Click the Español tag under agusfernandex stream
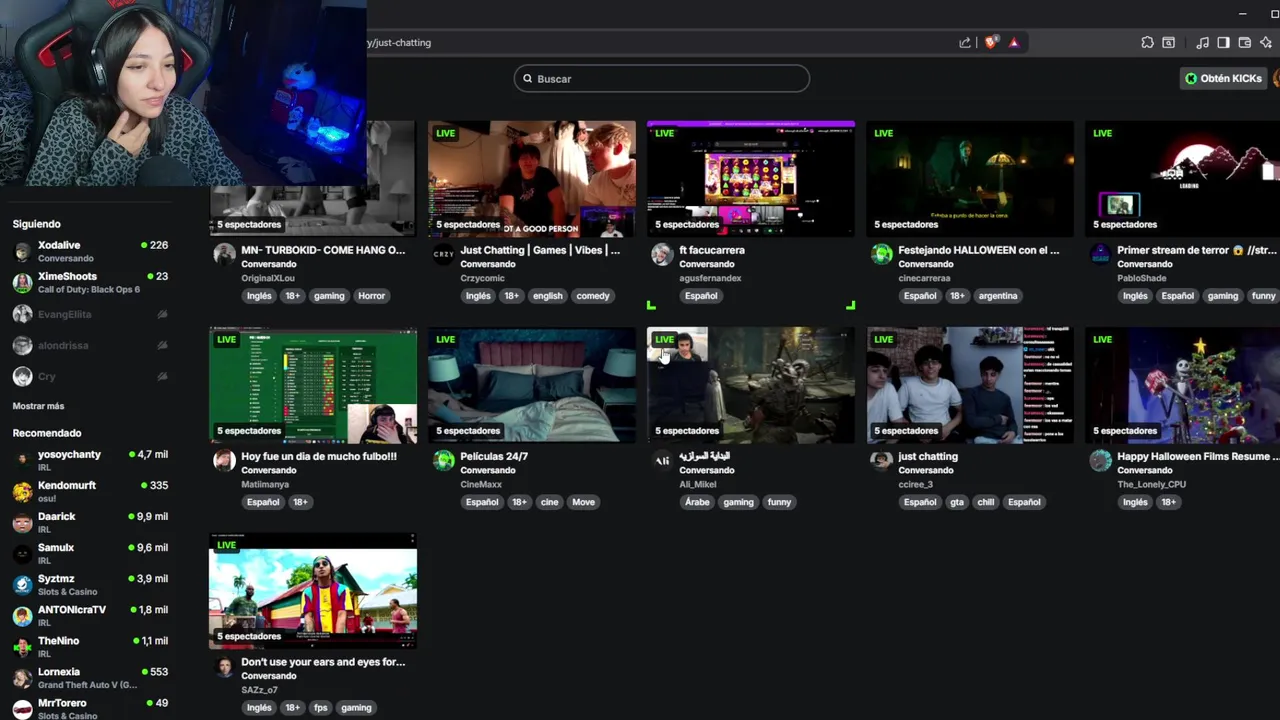The height and width of the screenshot is (720, 1280). 701,296
